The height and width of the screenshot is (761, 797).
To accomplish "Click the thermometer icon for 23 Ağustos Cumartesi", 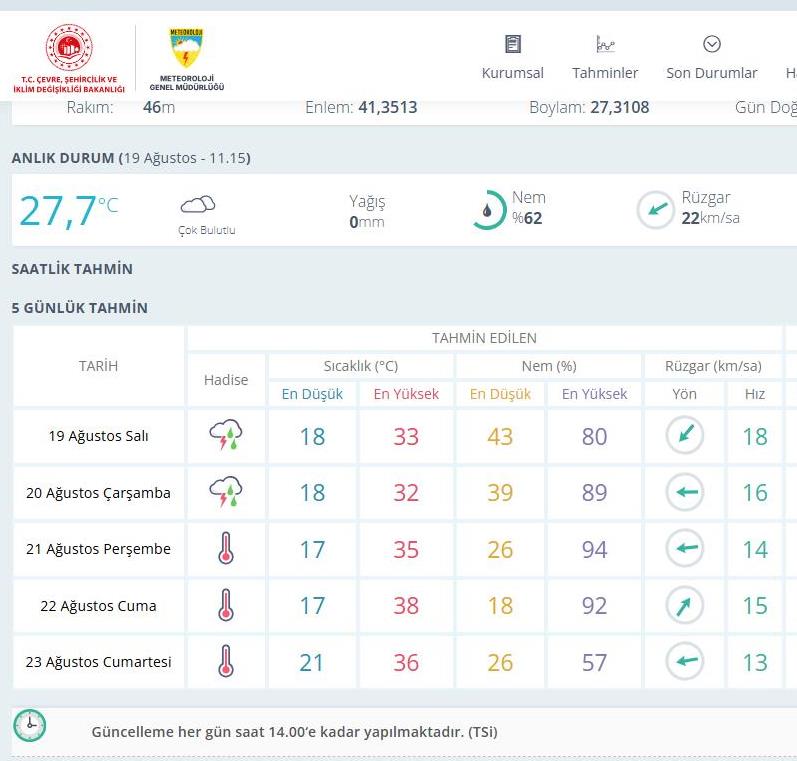I will [225, 661].
